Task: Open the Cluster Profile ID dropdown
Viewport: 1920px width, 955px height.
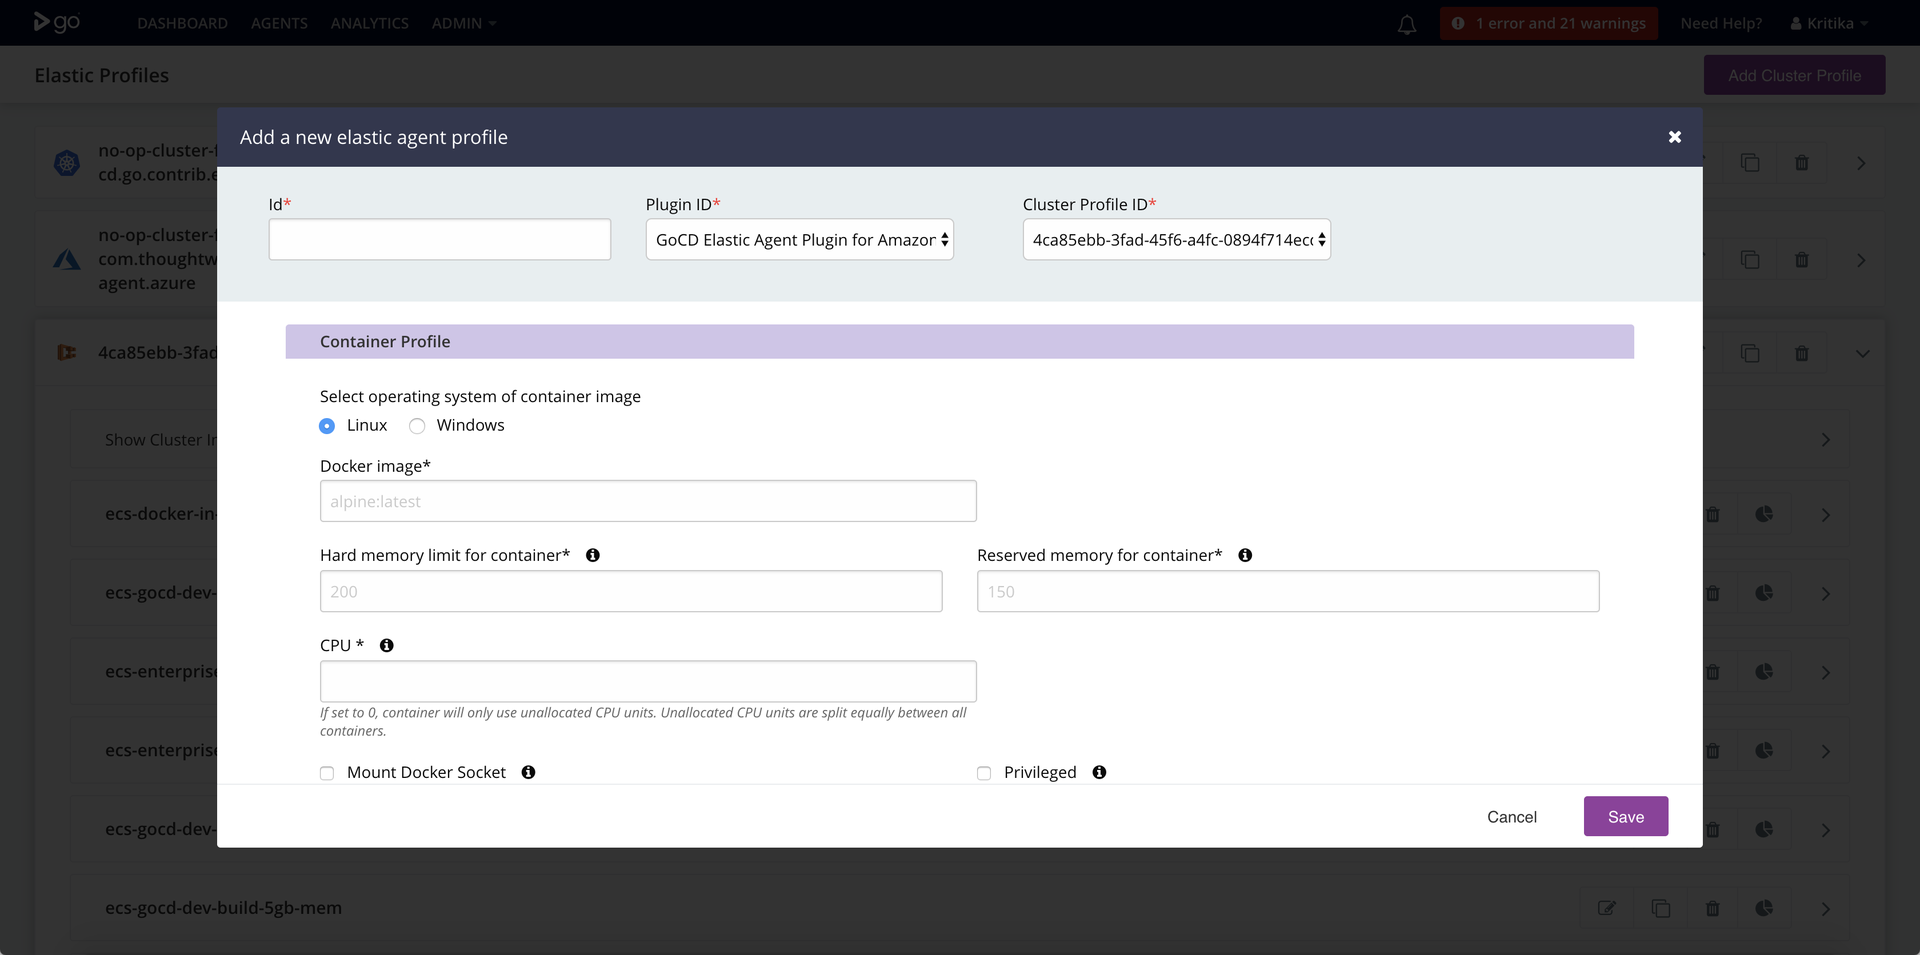Action: coord(1177,240)
